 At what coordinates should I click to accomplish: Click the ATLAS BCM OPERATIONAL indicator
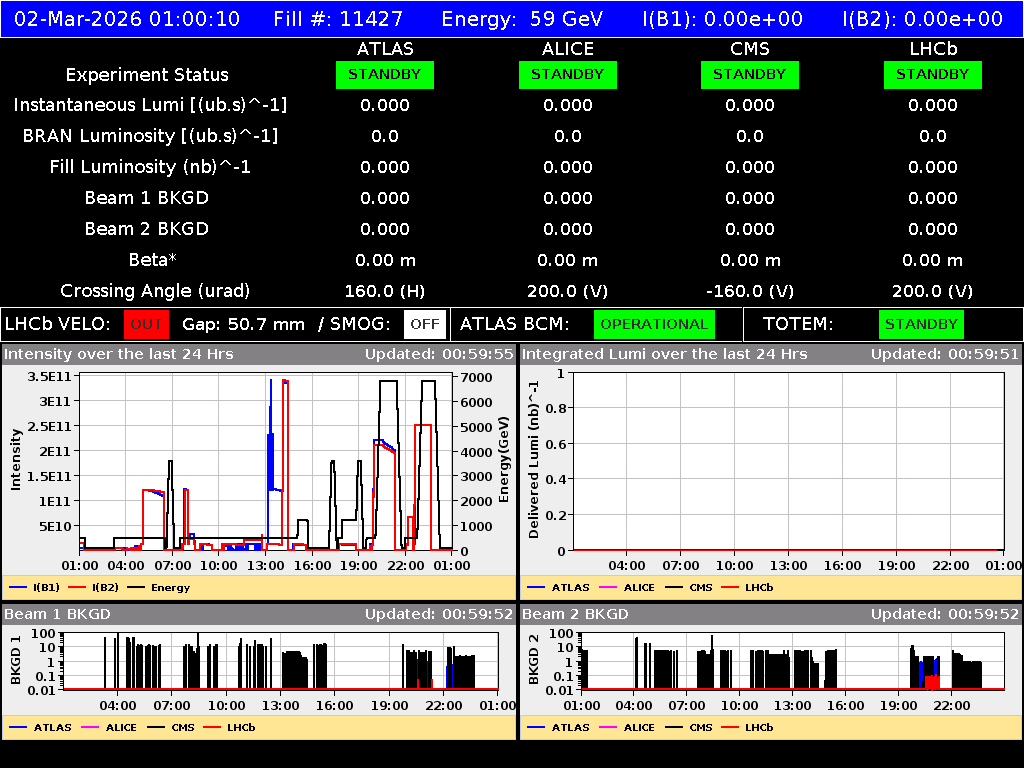[654, 324]
